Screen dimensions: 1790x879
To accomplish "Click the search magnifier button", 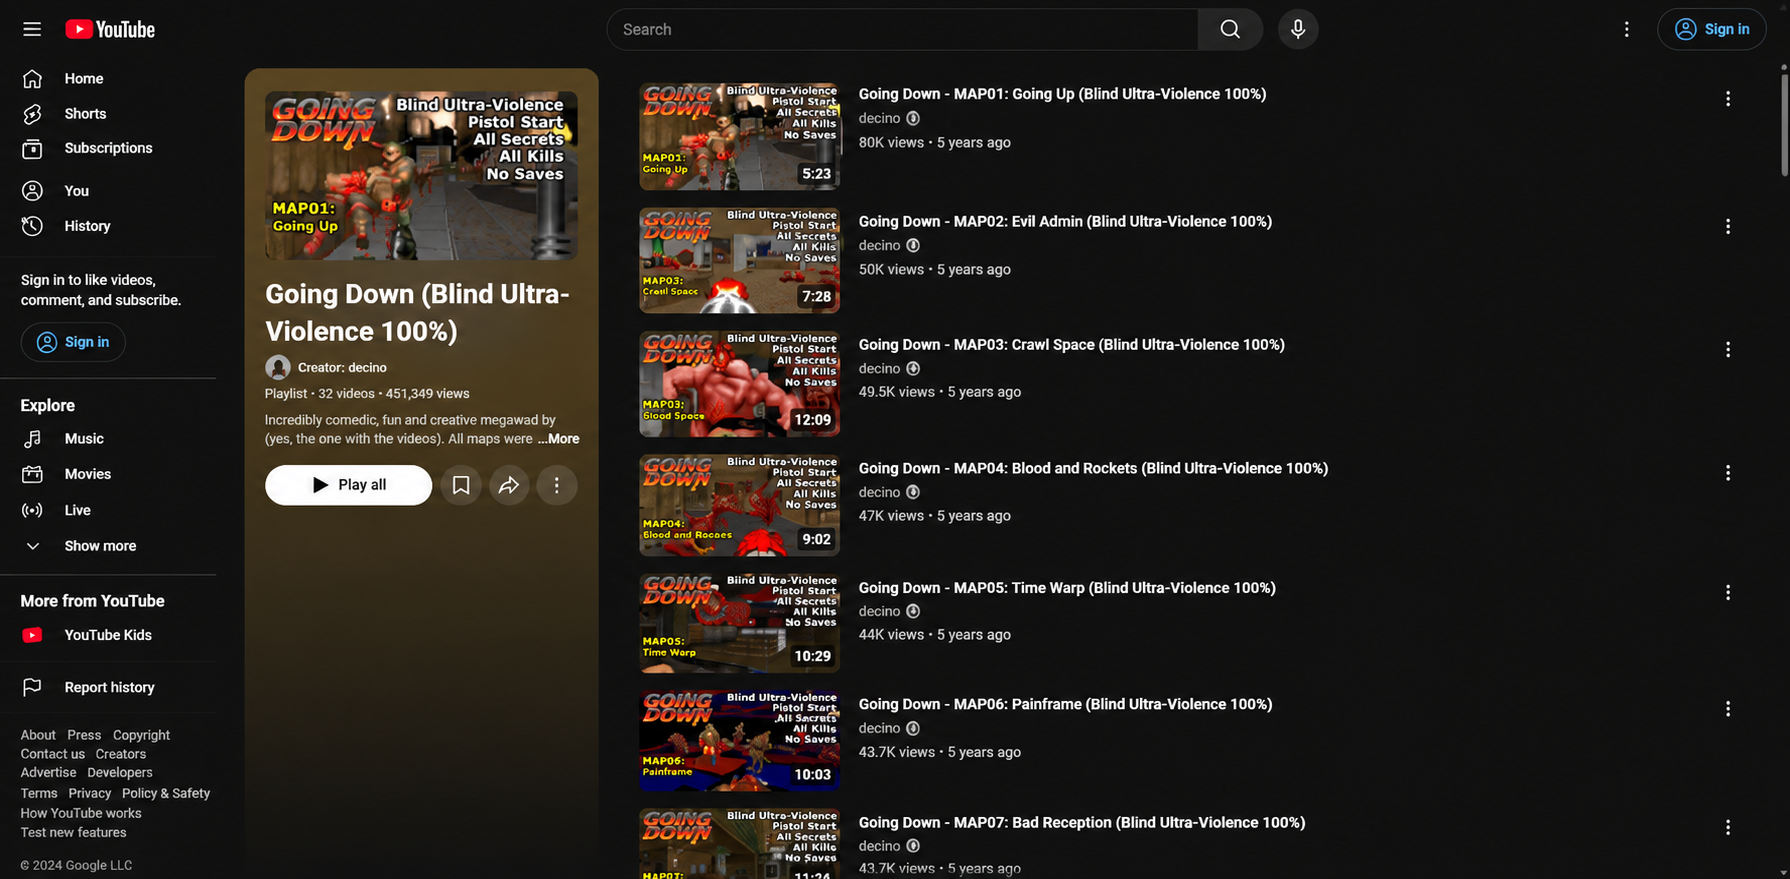I will [x=1230, y=29].
